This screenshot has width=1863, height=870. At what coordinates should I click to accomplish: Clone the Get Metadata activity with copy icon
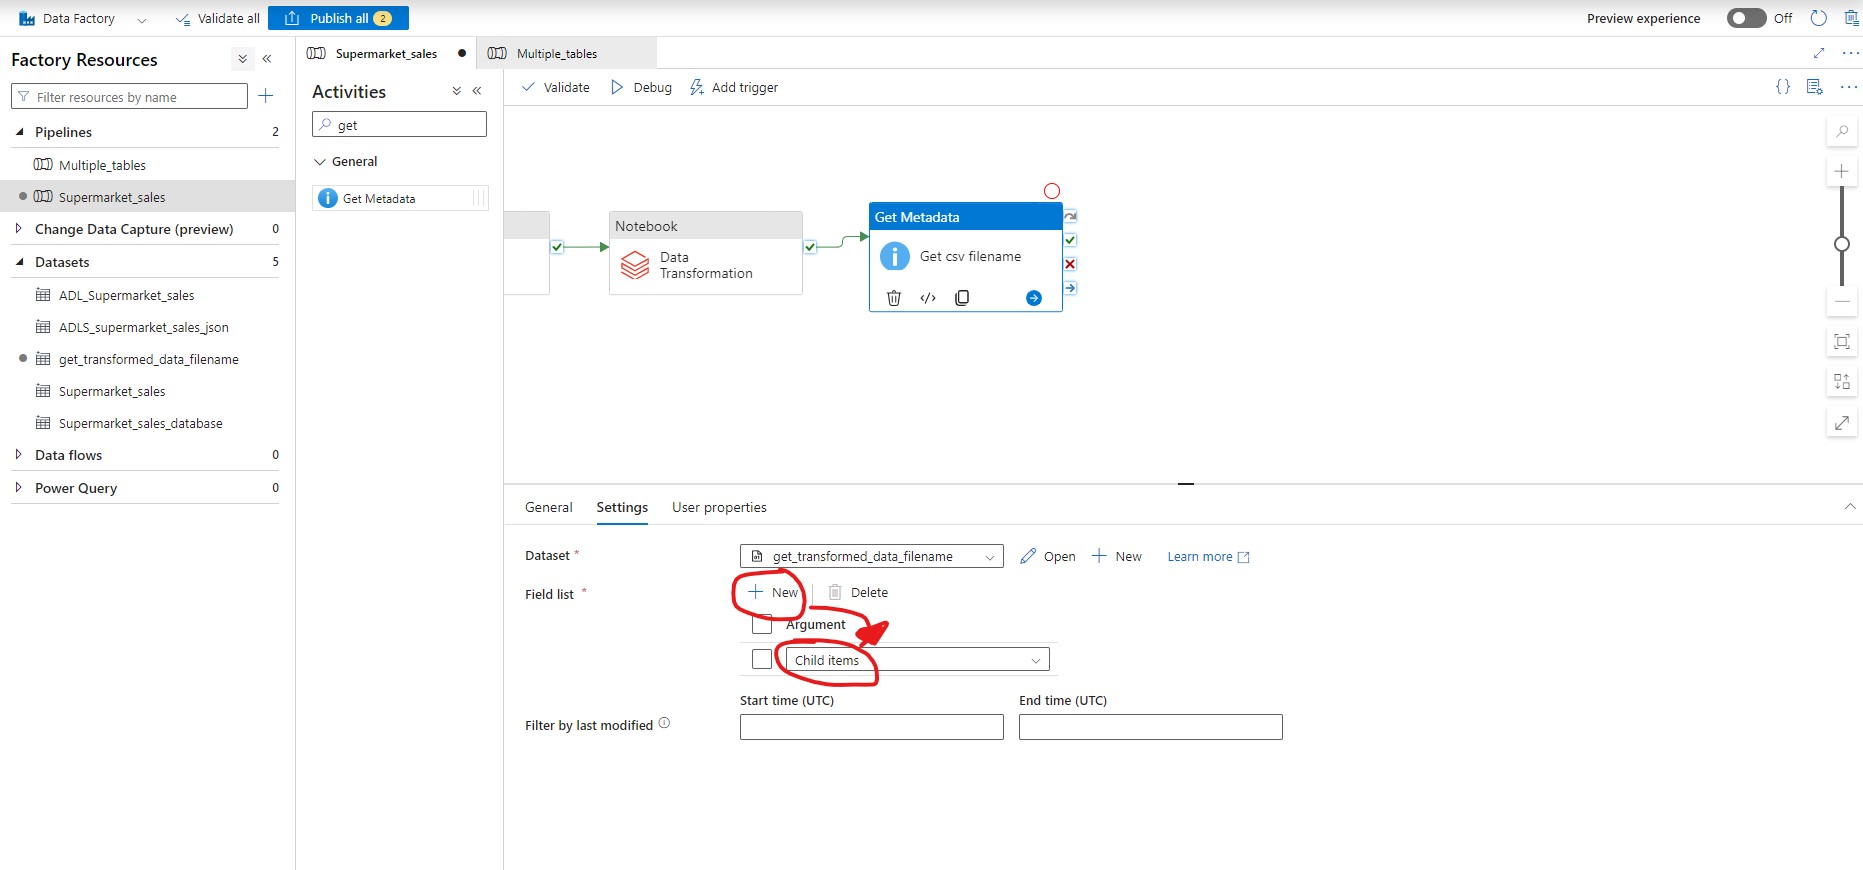tap(962, 298)
